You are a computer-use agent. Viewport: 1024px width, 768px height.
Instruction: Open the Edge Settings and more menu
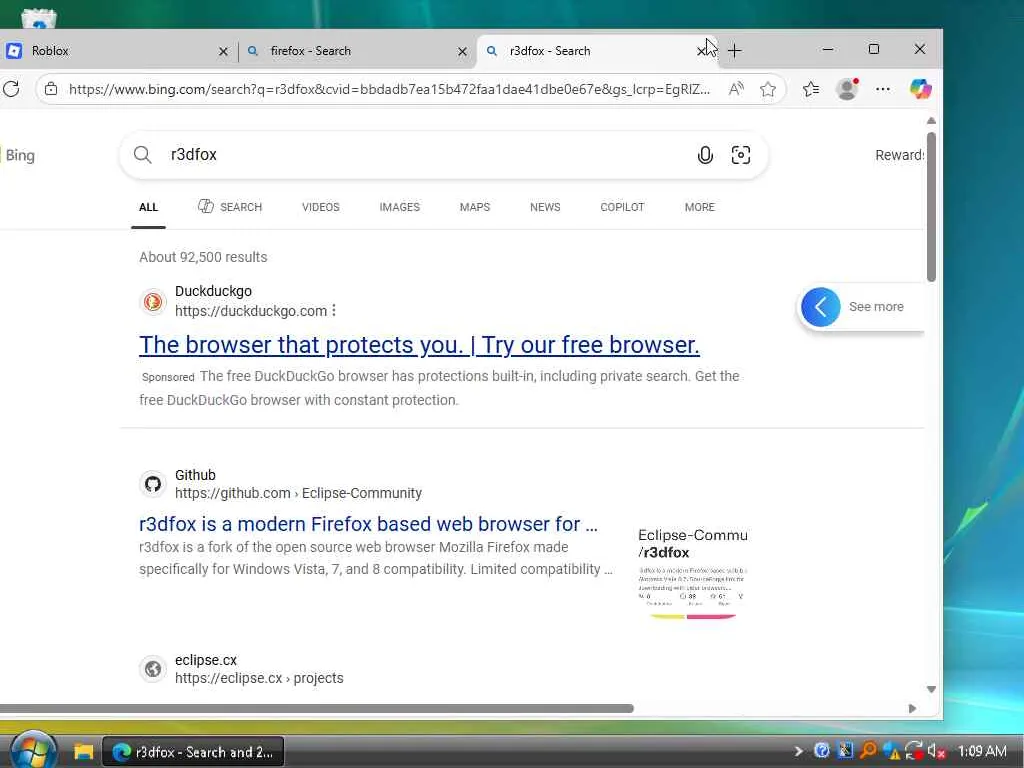point(883,89)
